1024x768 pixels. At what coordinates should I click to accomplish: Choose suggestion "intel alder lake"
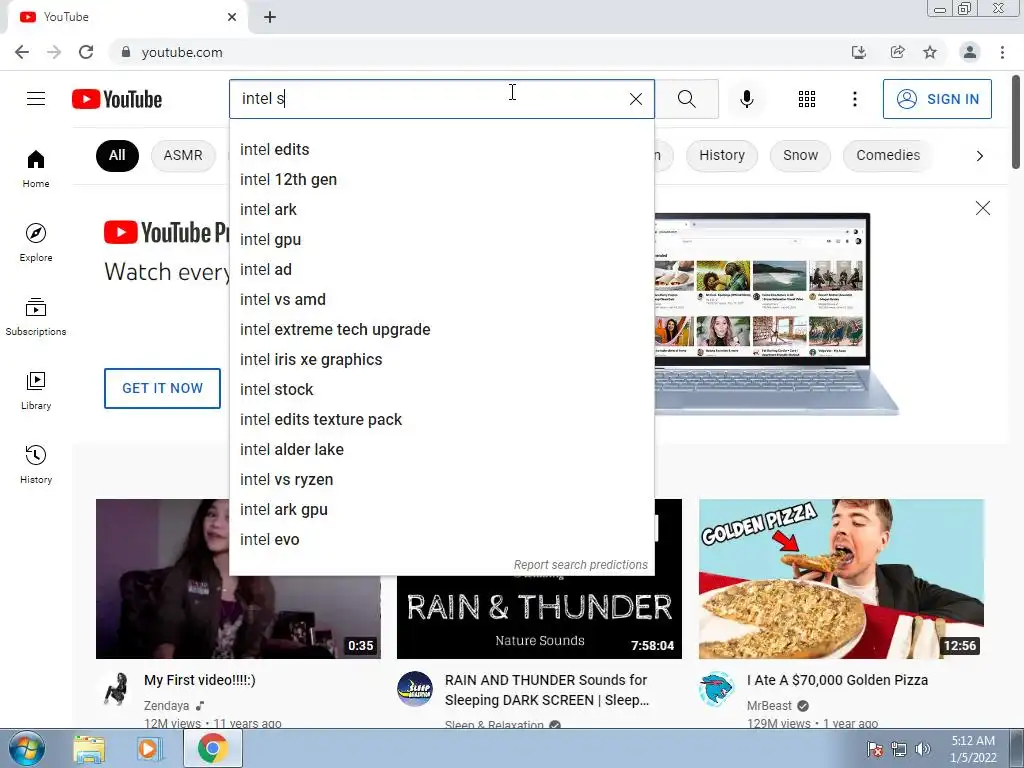click(x=441, y=450)
